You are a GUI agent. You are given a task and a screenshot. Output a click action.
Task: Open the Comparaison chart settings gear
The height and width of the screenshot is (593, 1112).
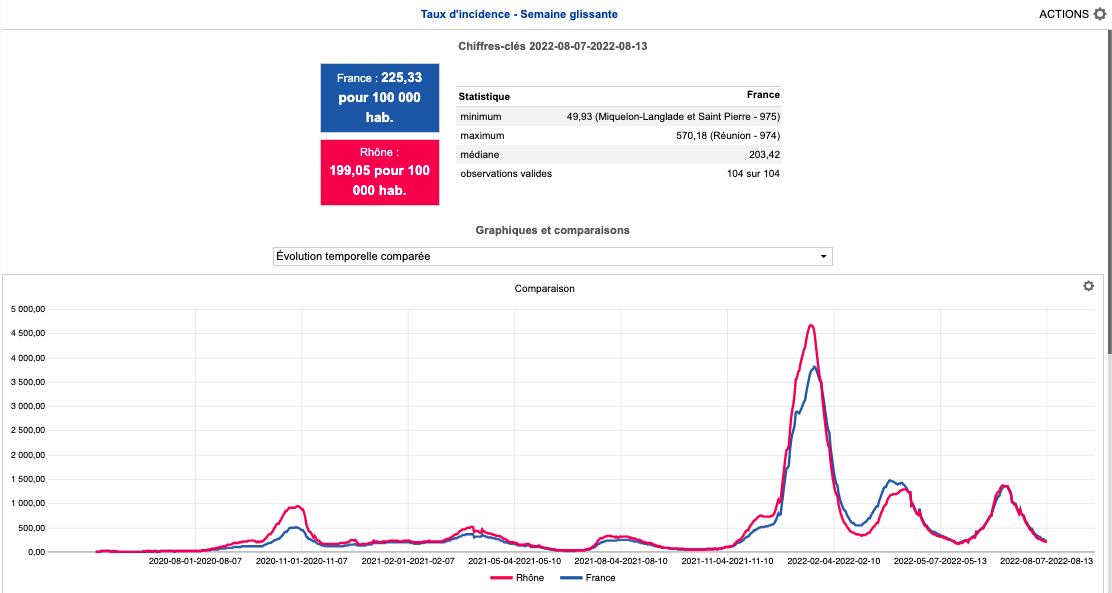[x=1088, y=286]
